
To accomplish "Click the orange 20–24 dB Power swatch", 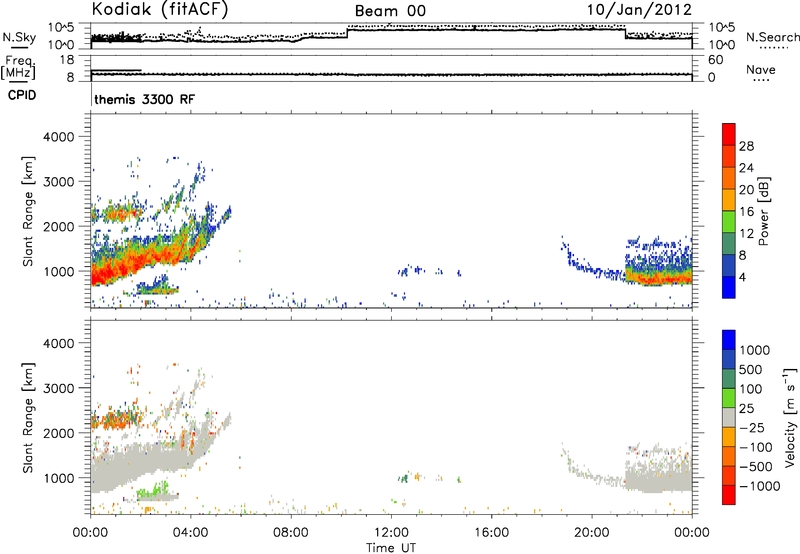I will [x=729, y=179].
